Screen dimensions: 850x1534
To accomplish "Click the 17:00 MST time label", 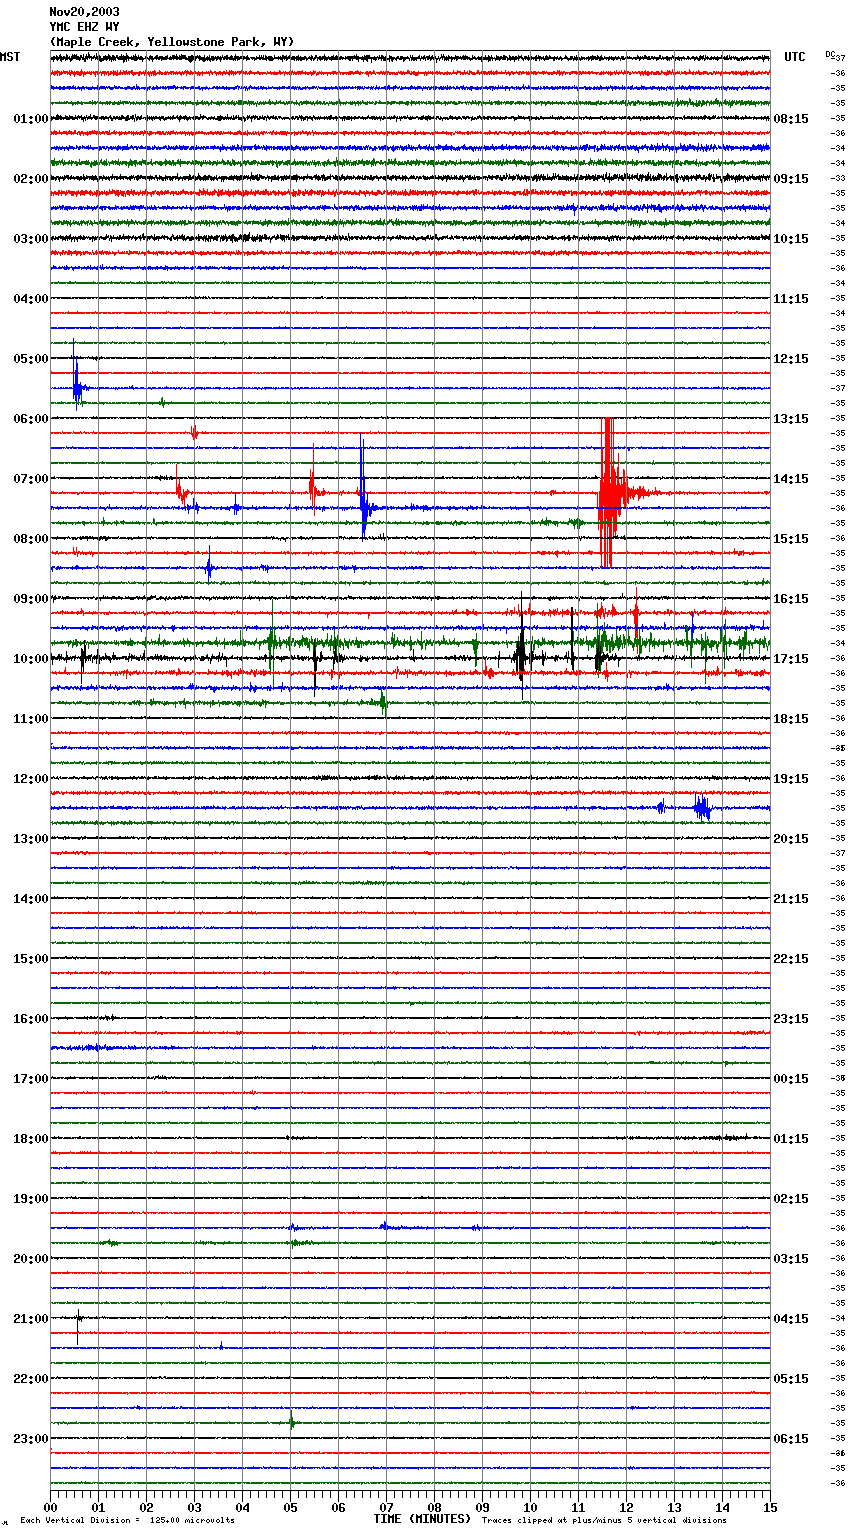I will [30, 1079].
